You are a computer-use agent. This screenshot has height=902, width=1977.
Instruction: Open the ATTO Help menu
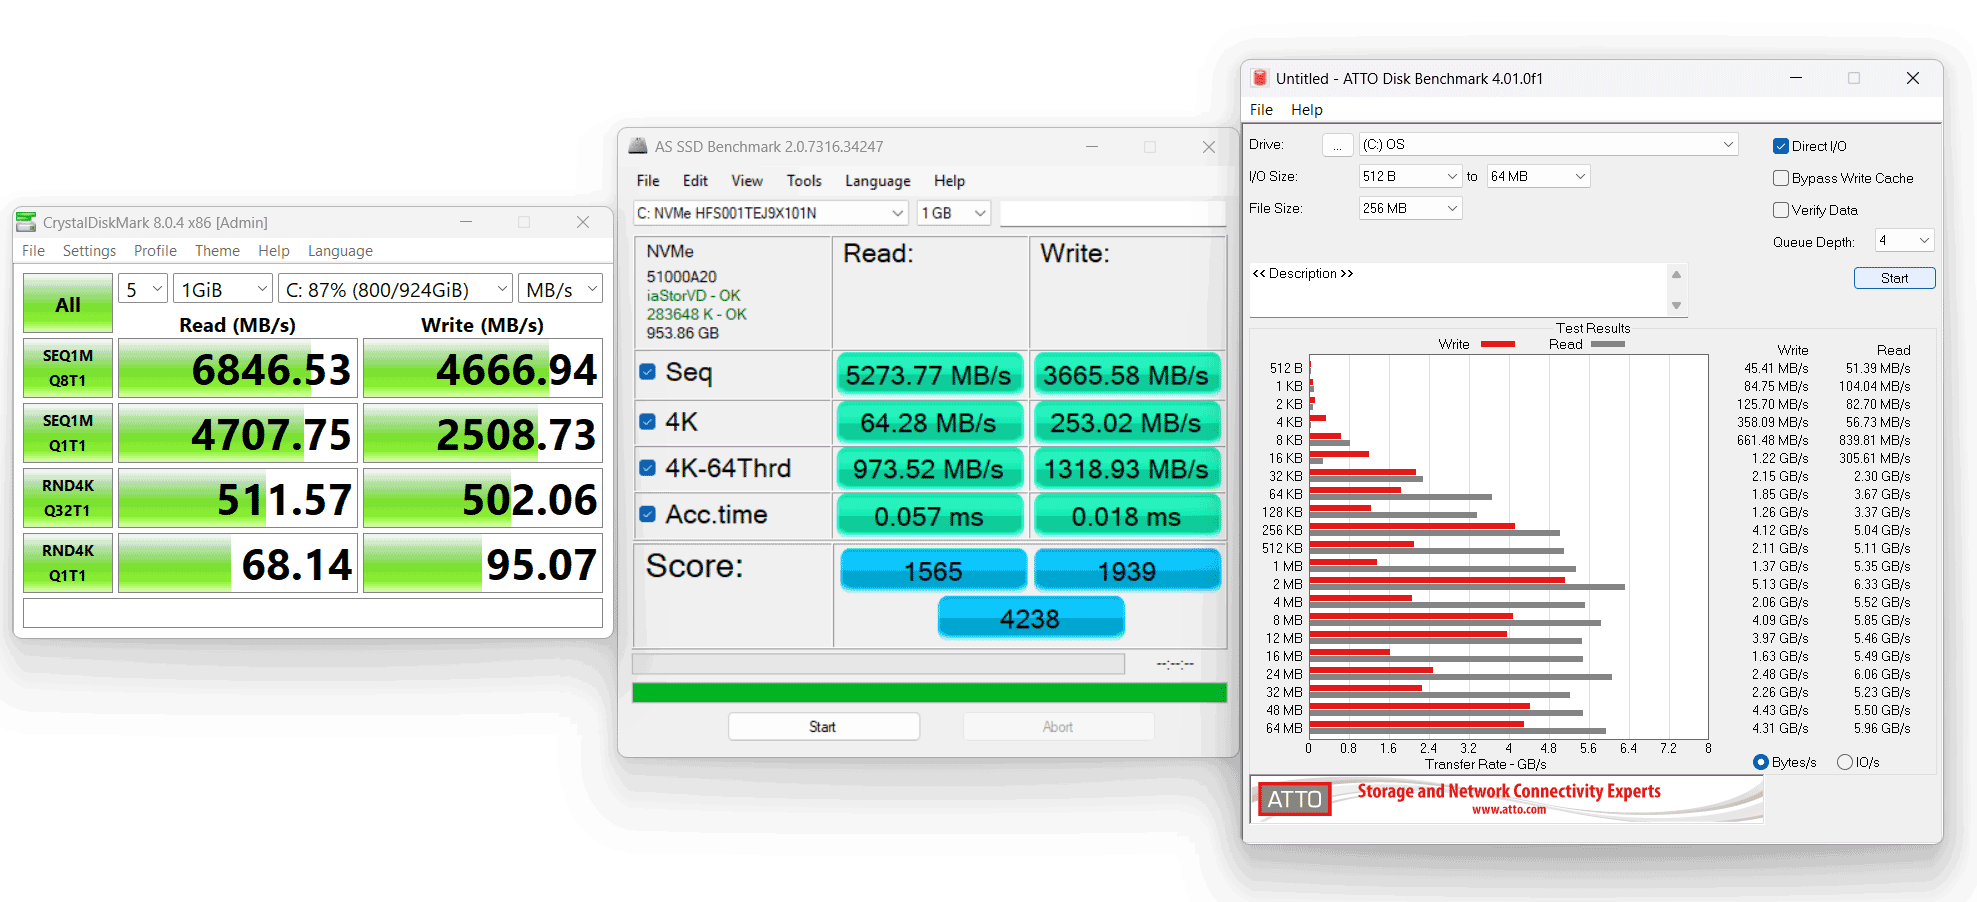[1306, 110]
